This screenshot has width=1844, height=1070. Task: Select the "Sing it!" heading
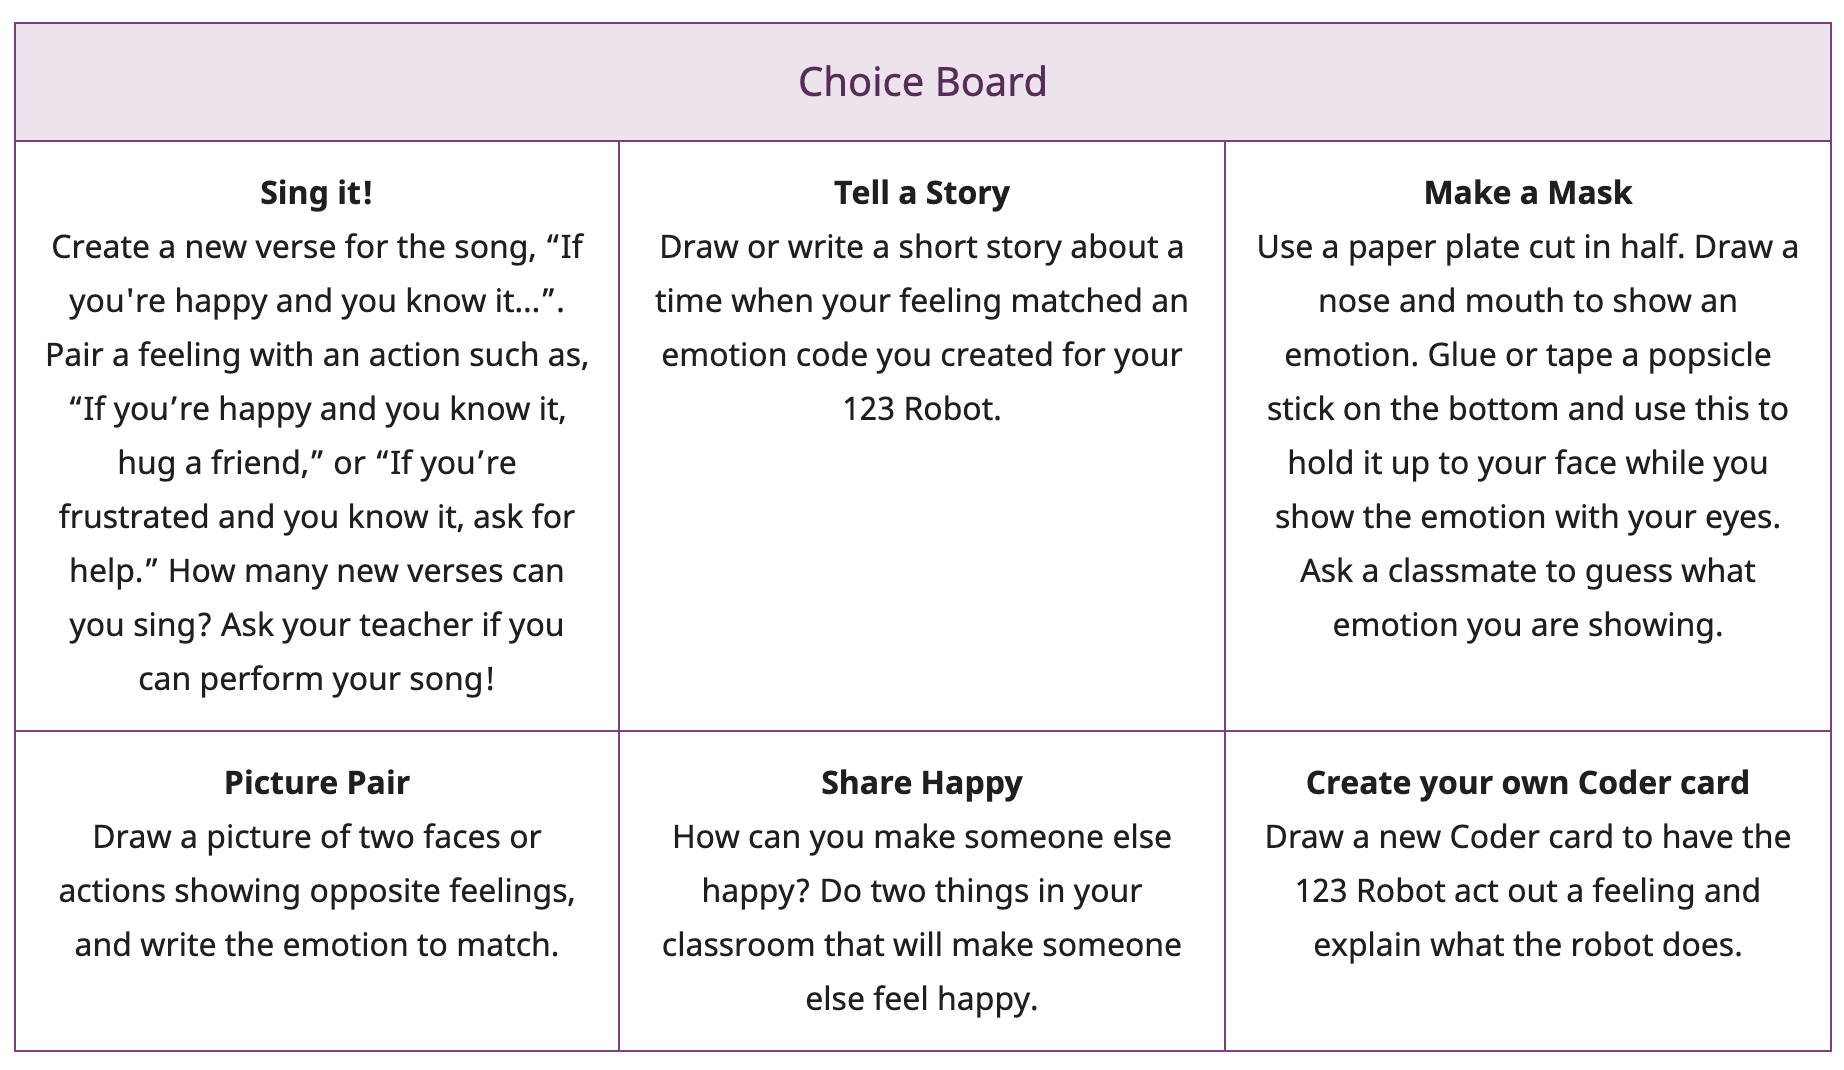316,192
